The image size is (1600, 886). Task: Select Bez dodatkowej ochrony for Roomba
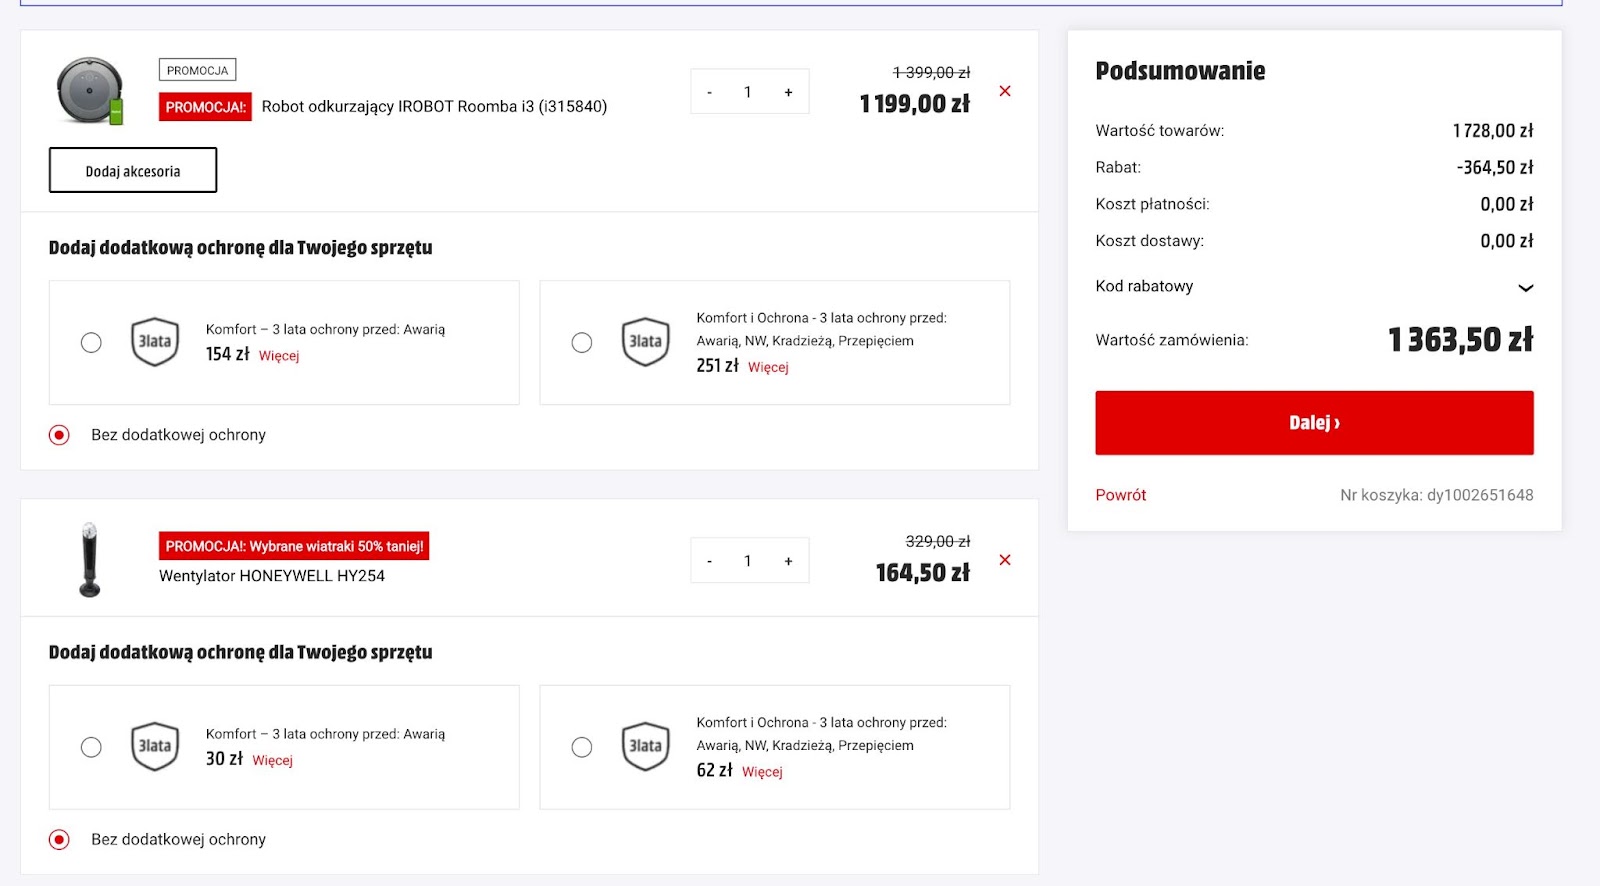(x=59, y=435)
